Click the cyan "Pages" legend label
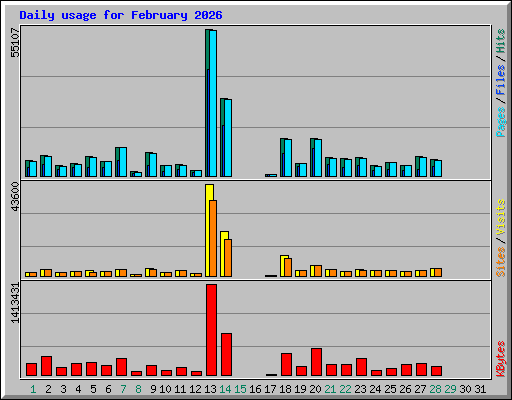This screenshot has height=400, width=512. [x=500, y=122]
